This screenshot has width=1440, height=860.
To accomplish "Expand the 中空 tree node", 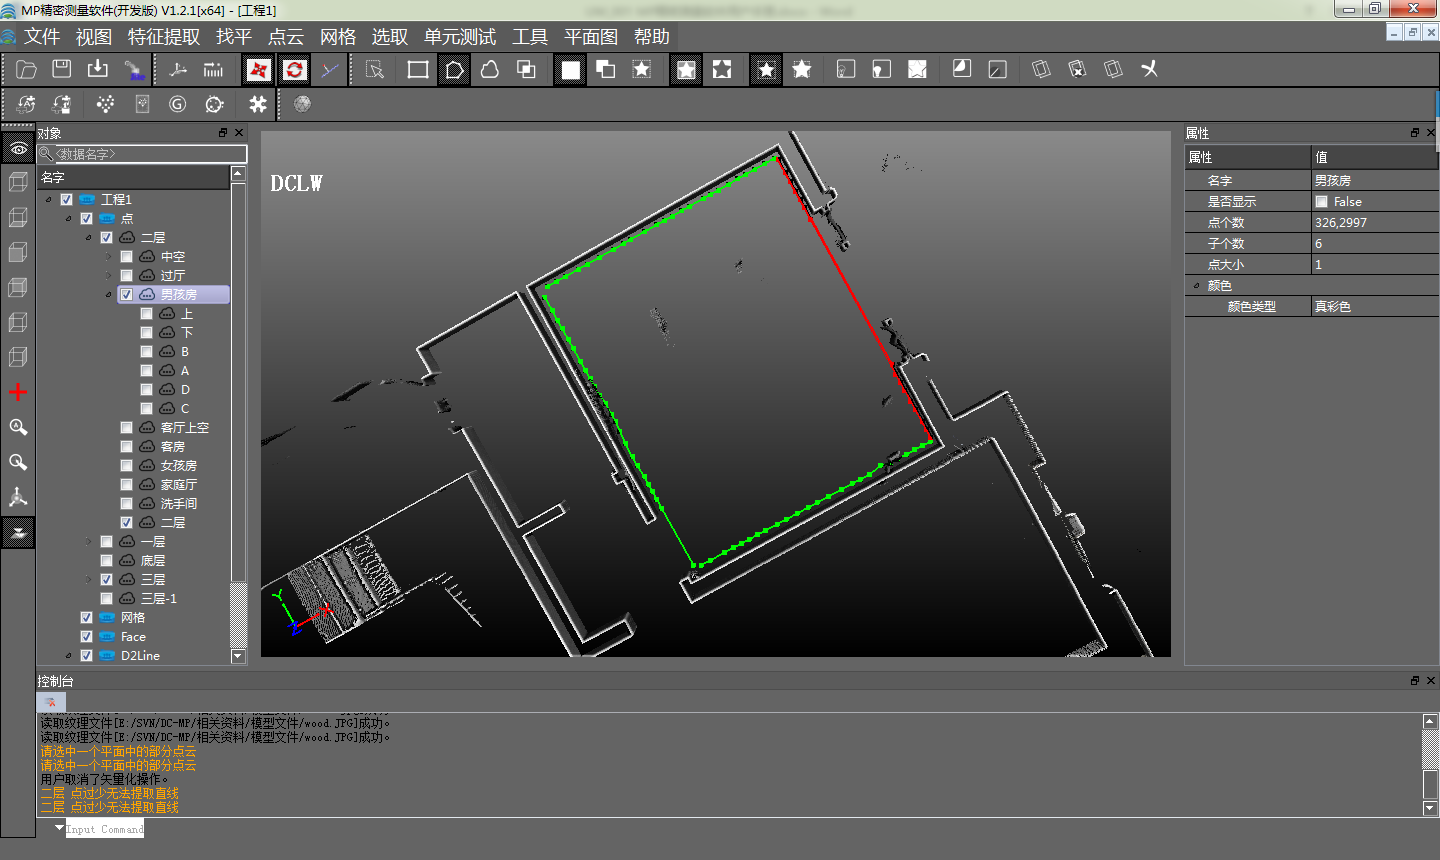I will pos(108,256).
